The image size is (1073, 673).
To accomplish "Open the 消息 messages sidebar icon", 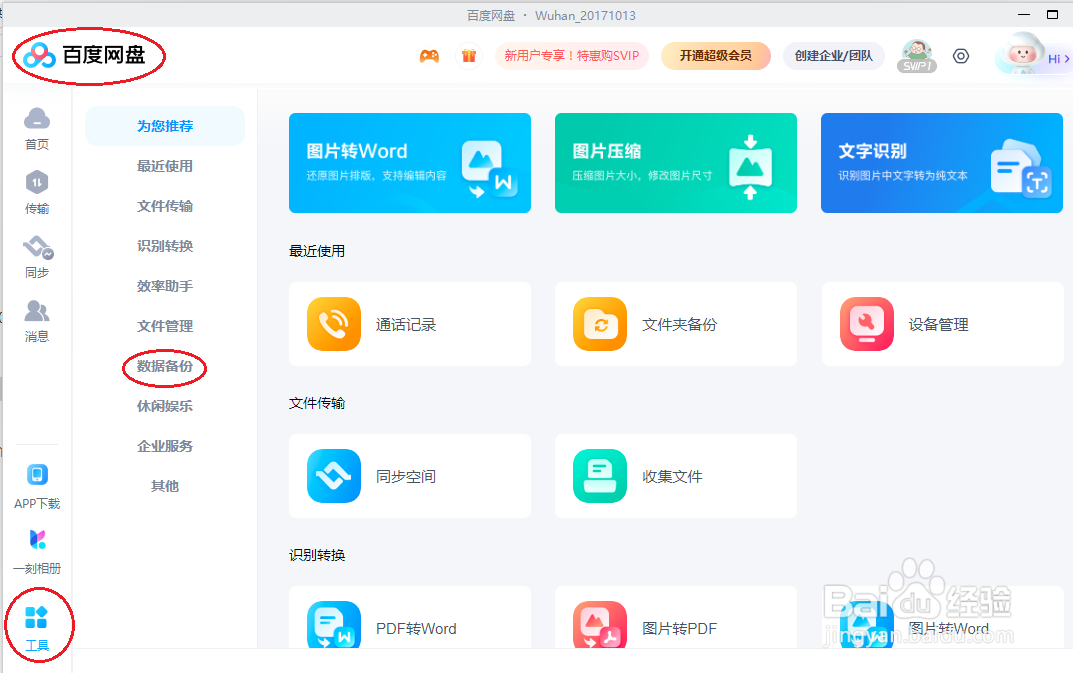I will click(37, 311).
